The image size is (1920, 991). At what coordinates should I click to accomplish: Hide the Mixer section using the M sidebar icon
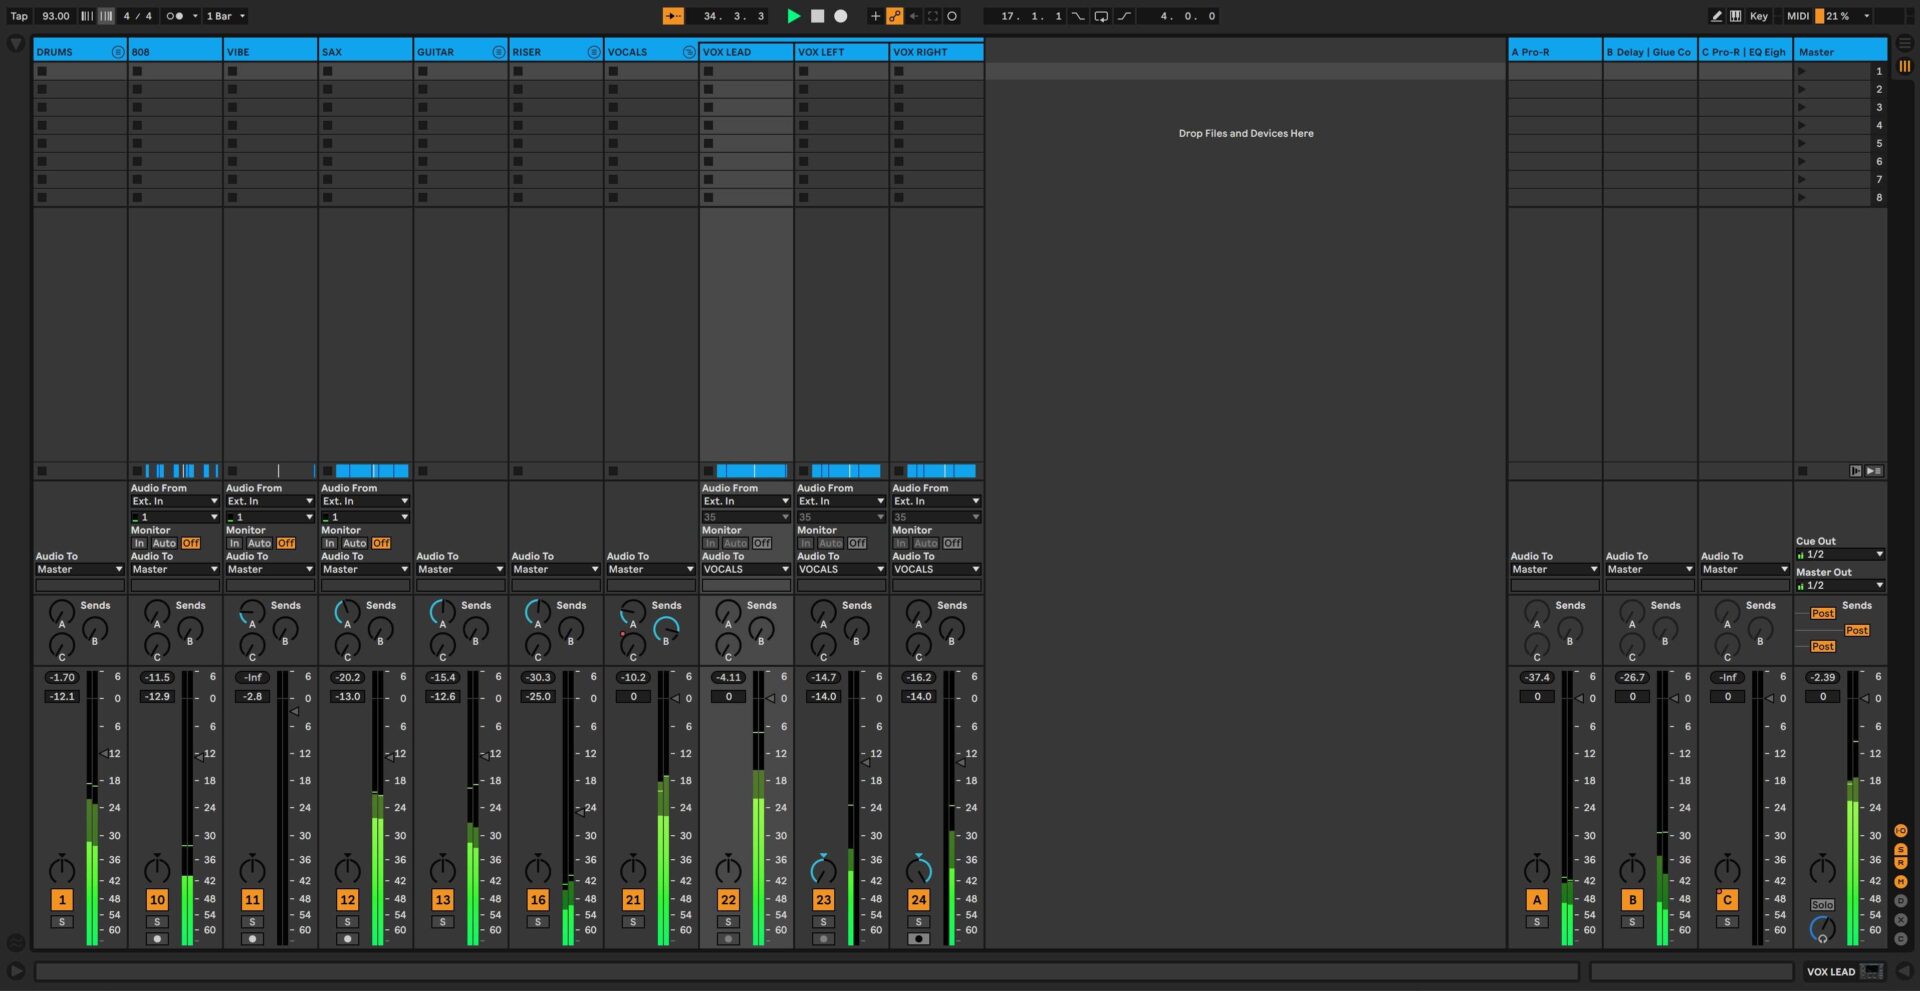[1901, 884]
